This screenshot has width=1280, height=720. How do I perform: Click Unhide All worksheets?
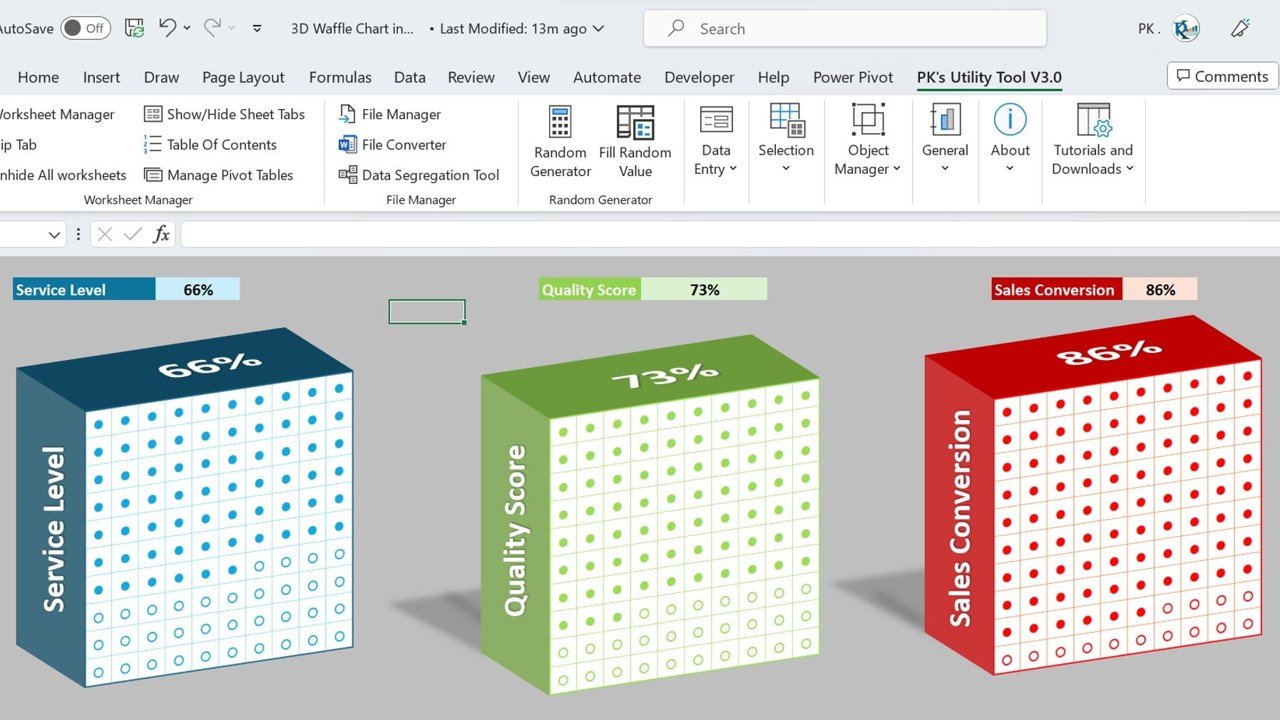click(x=63, y=174)
